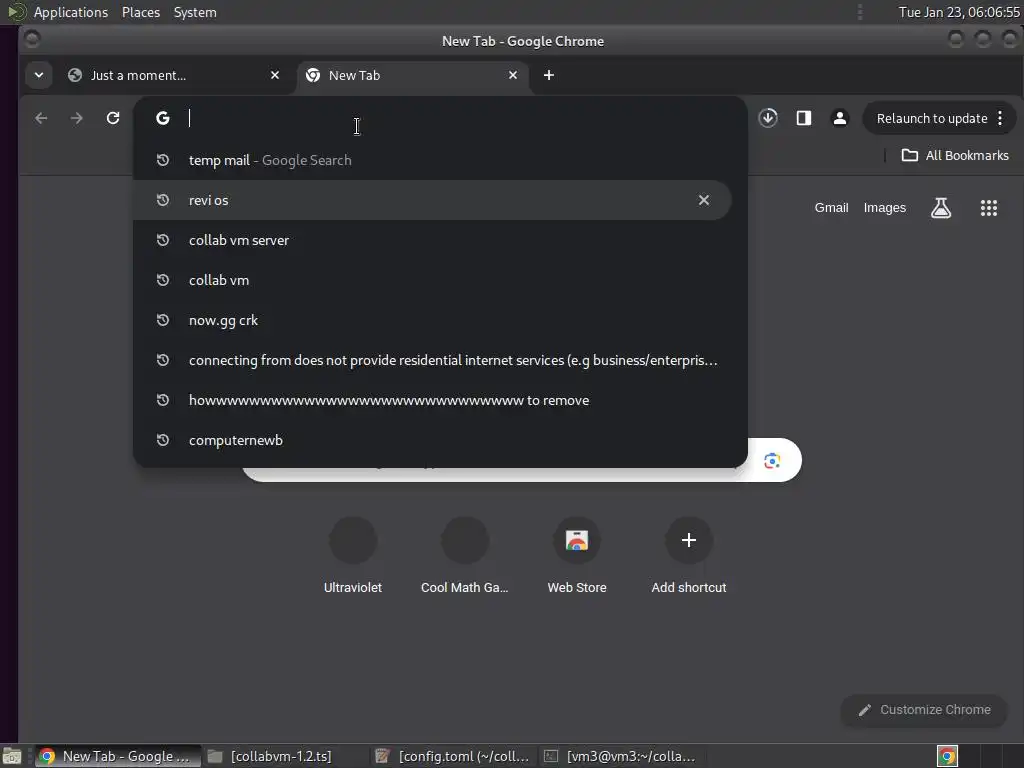The image size is (1024, 768).
Task: Pick the 'howwww... to remove' suggestion
Action: click(432, 400)
